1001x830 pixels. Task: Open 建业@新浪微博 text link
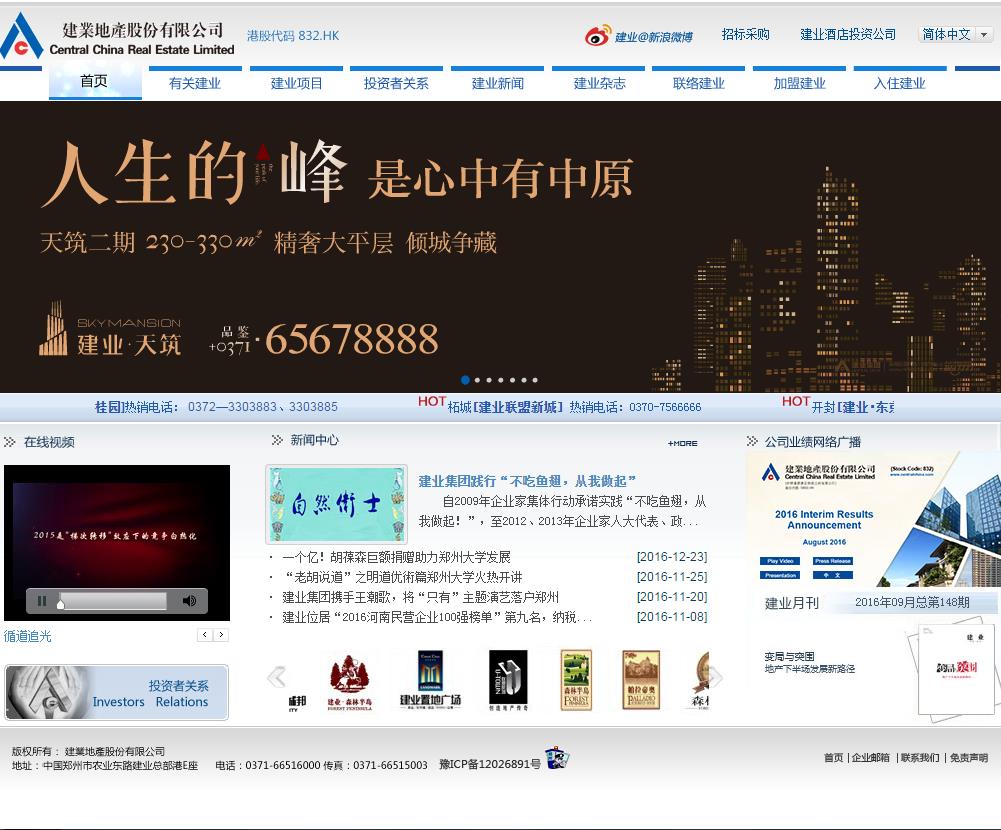point(653,37)
